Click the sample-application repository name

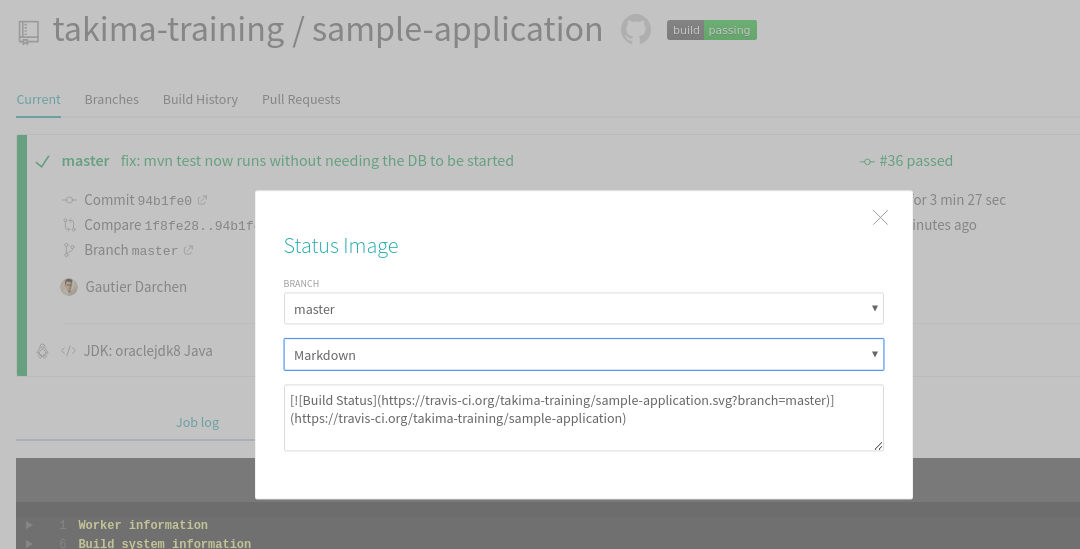coord(457,30)
